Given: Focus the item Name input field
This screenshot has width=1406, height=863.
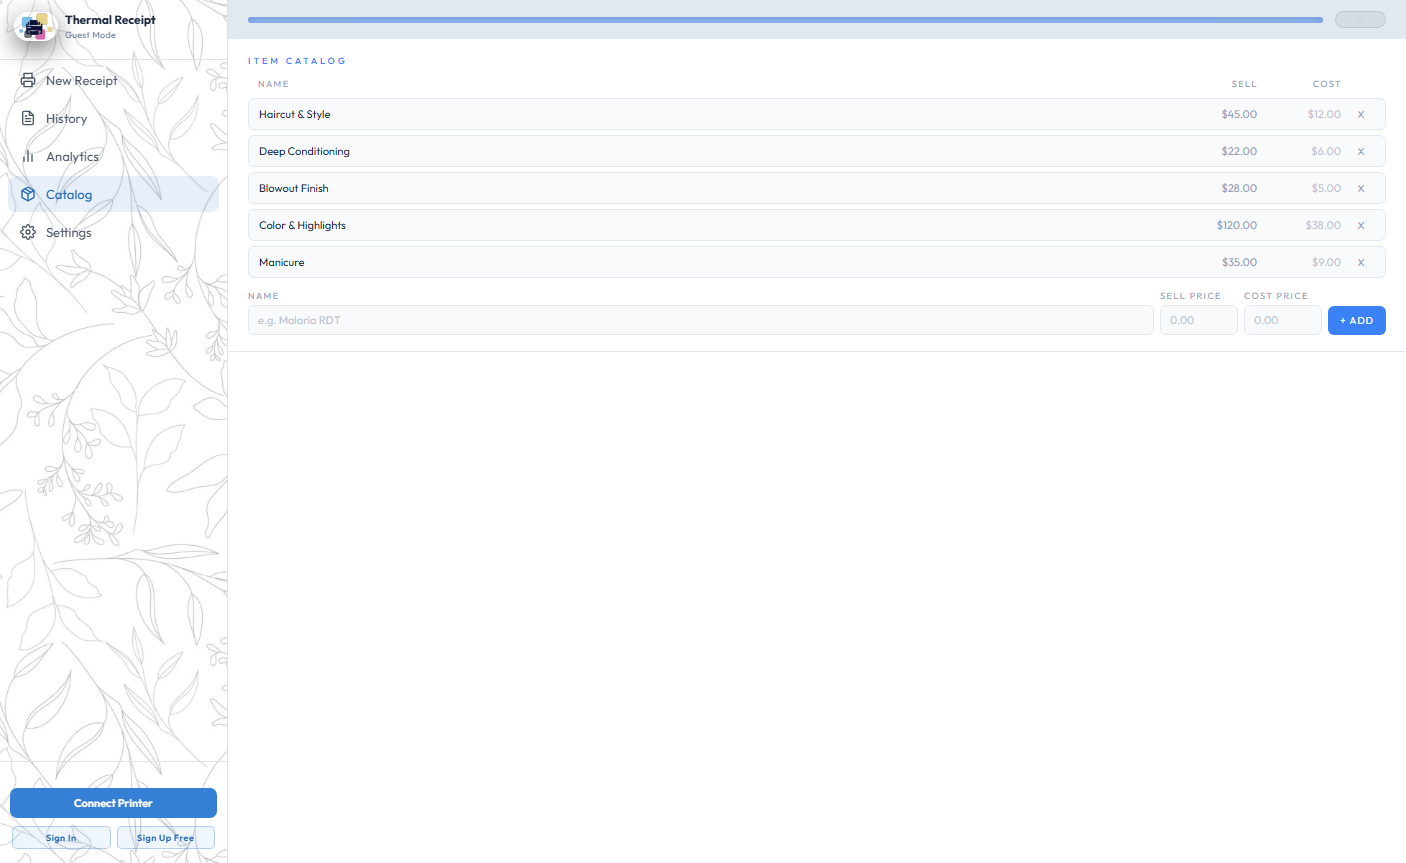Looking at the screenshot, I should [x=701, y=320].
